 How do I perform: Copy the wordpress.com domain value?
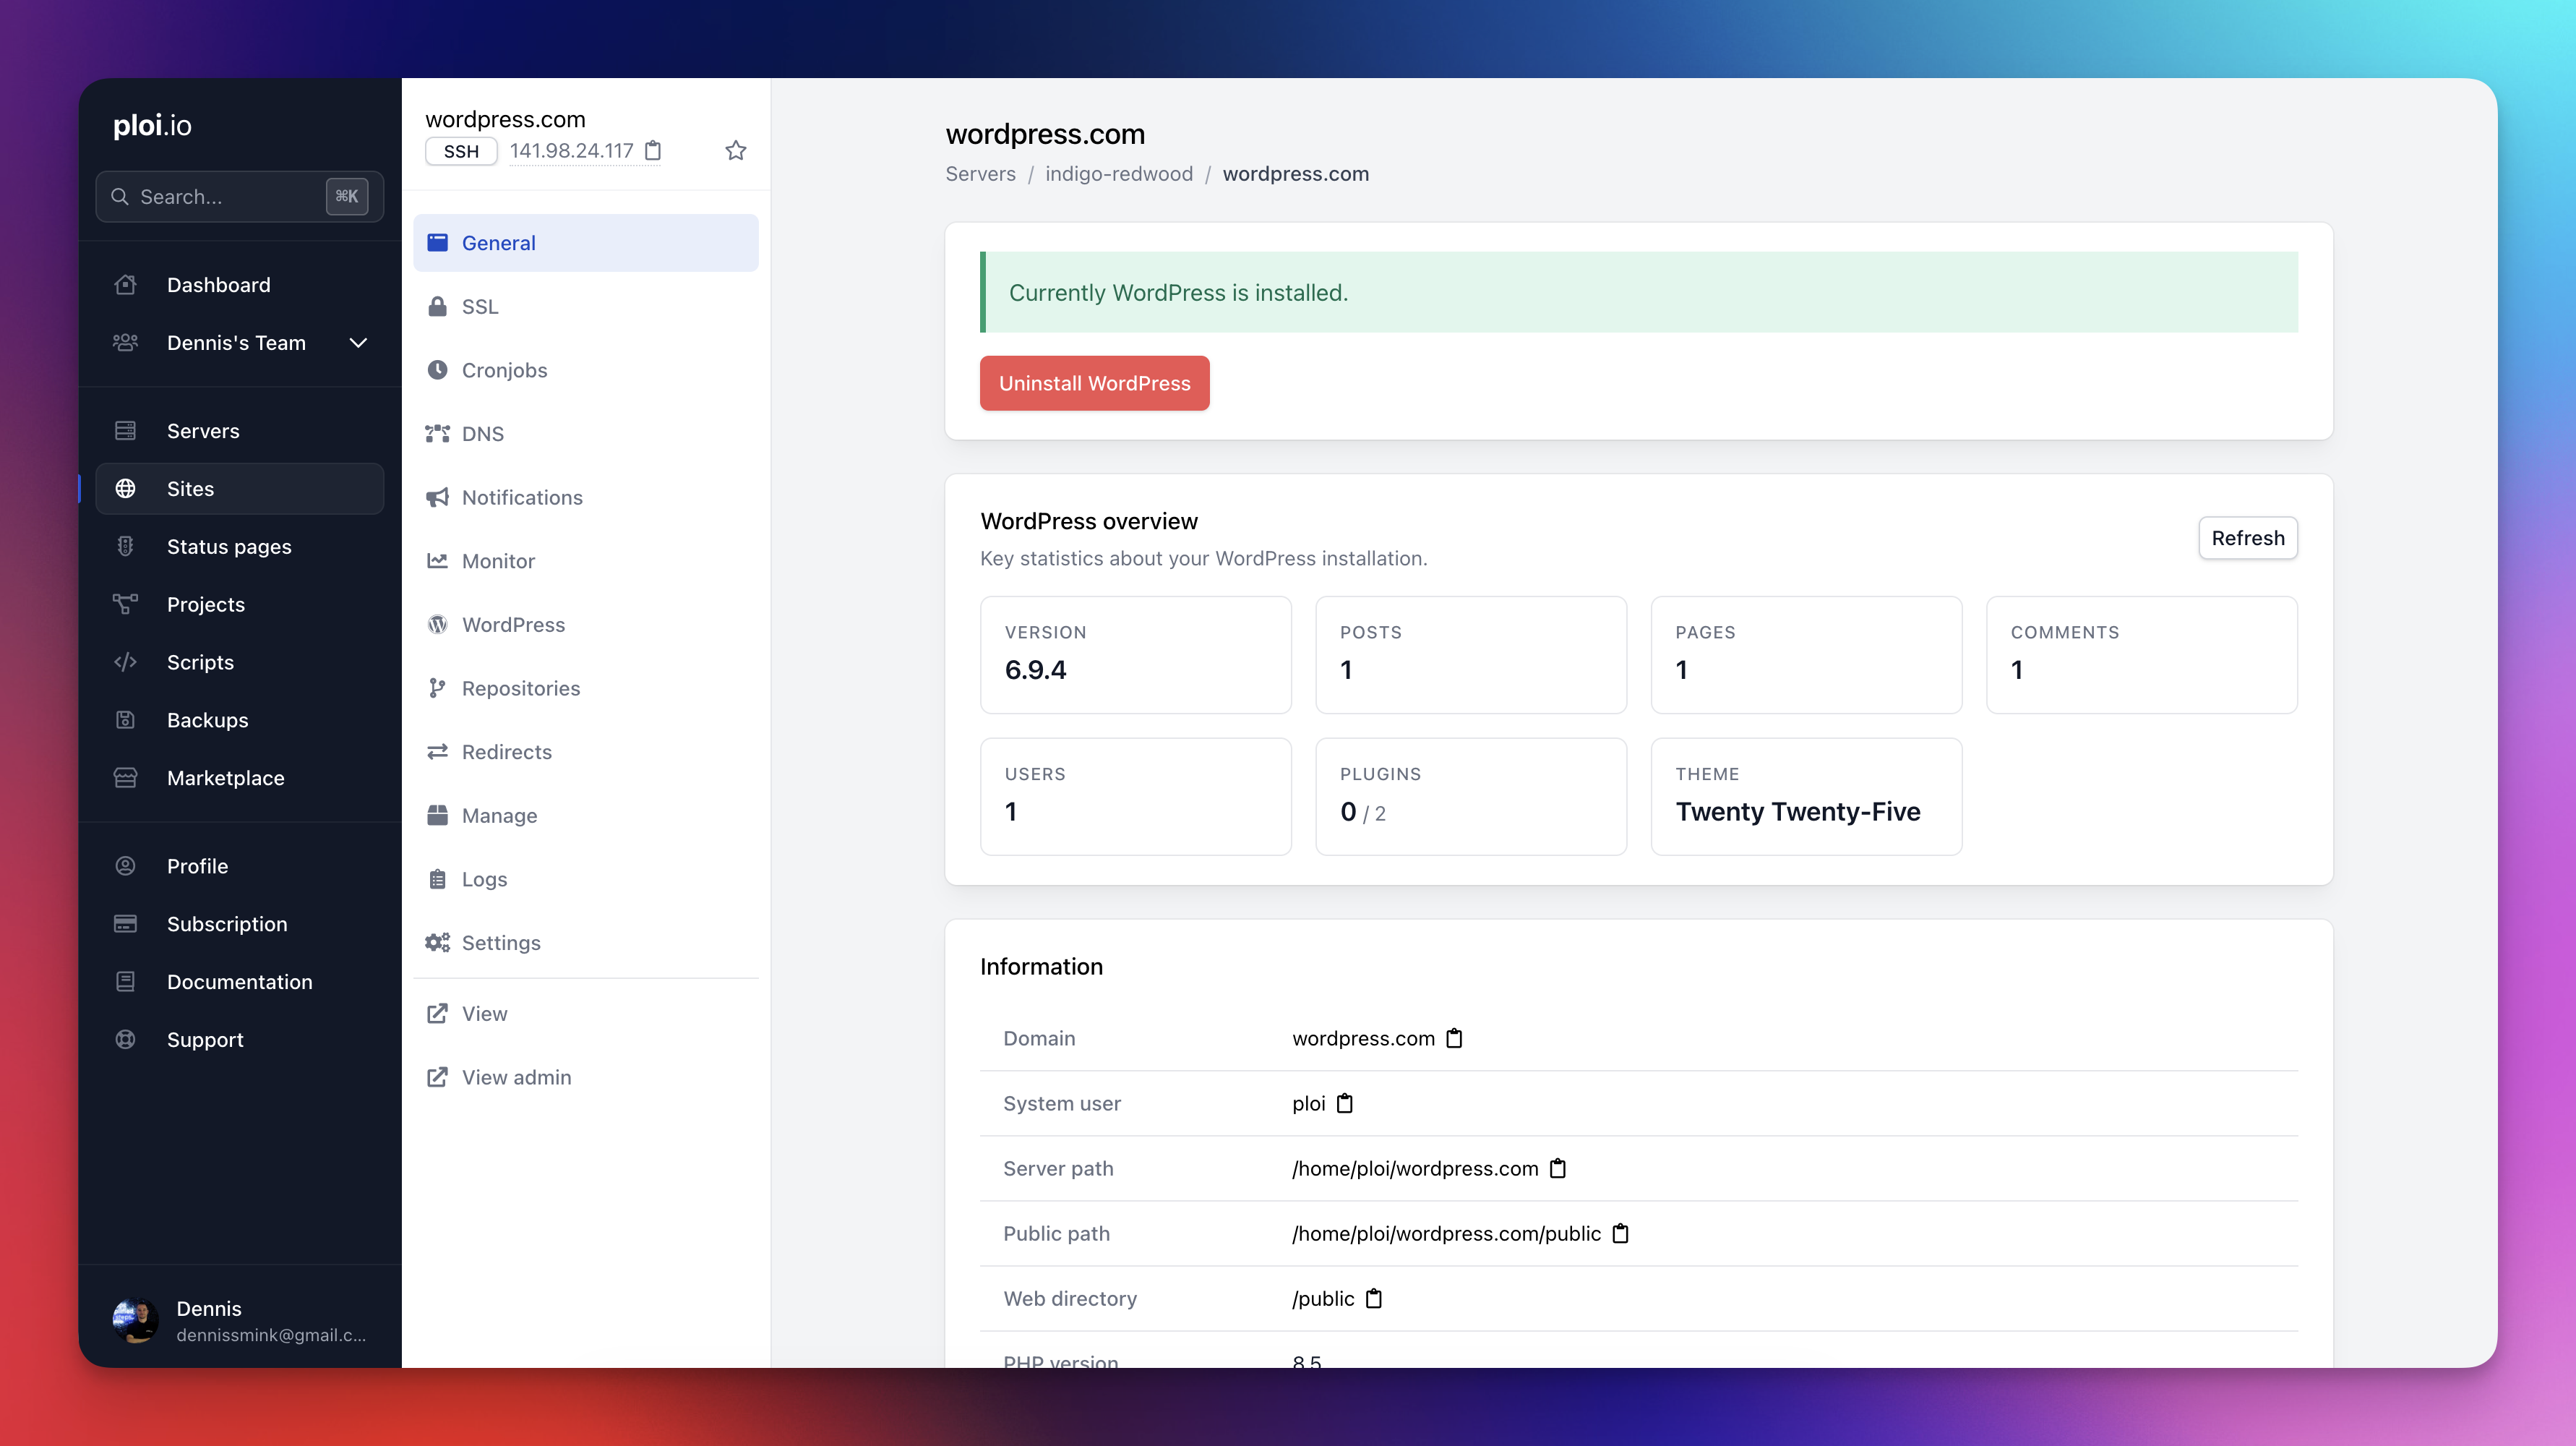click(1454, 1038)
